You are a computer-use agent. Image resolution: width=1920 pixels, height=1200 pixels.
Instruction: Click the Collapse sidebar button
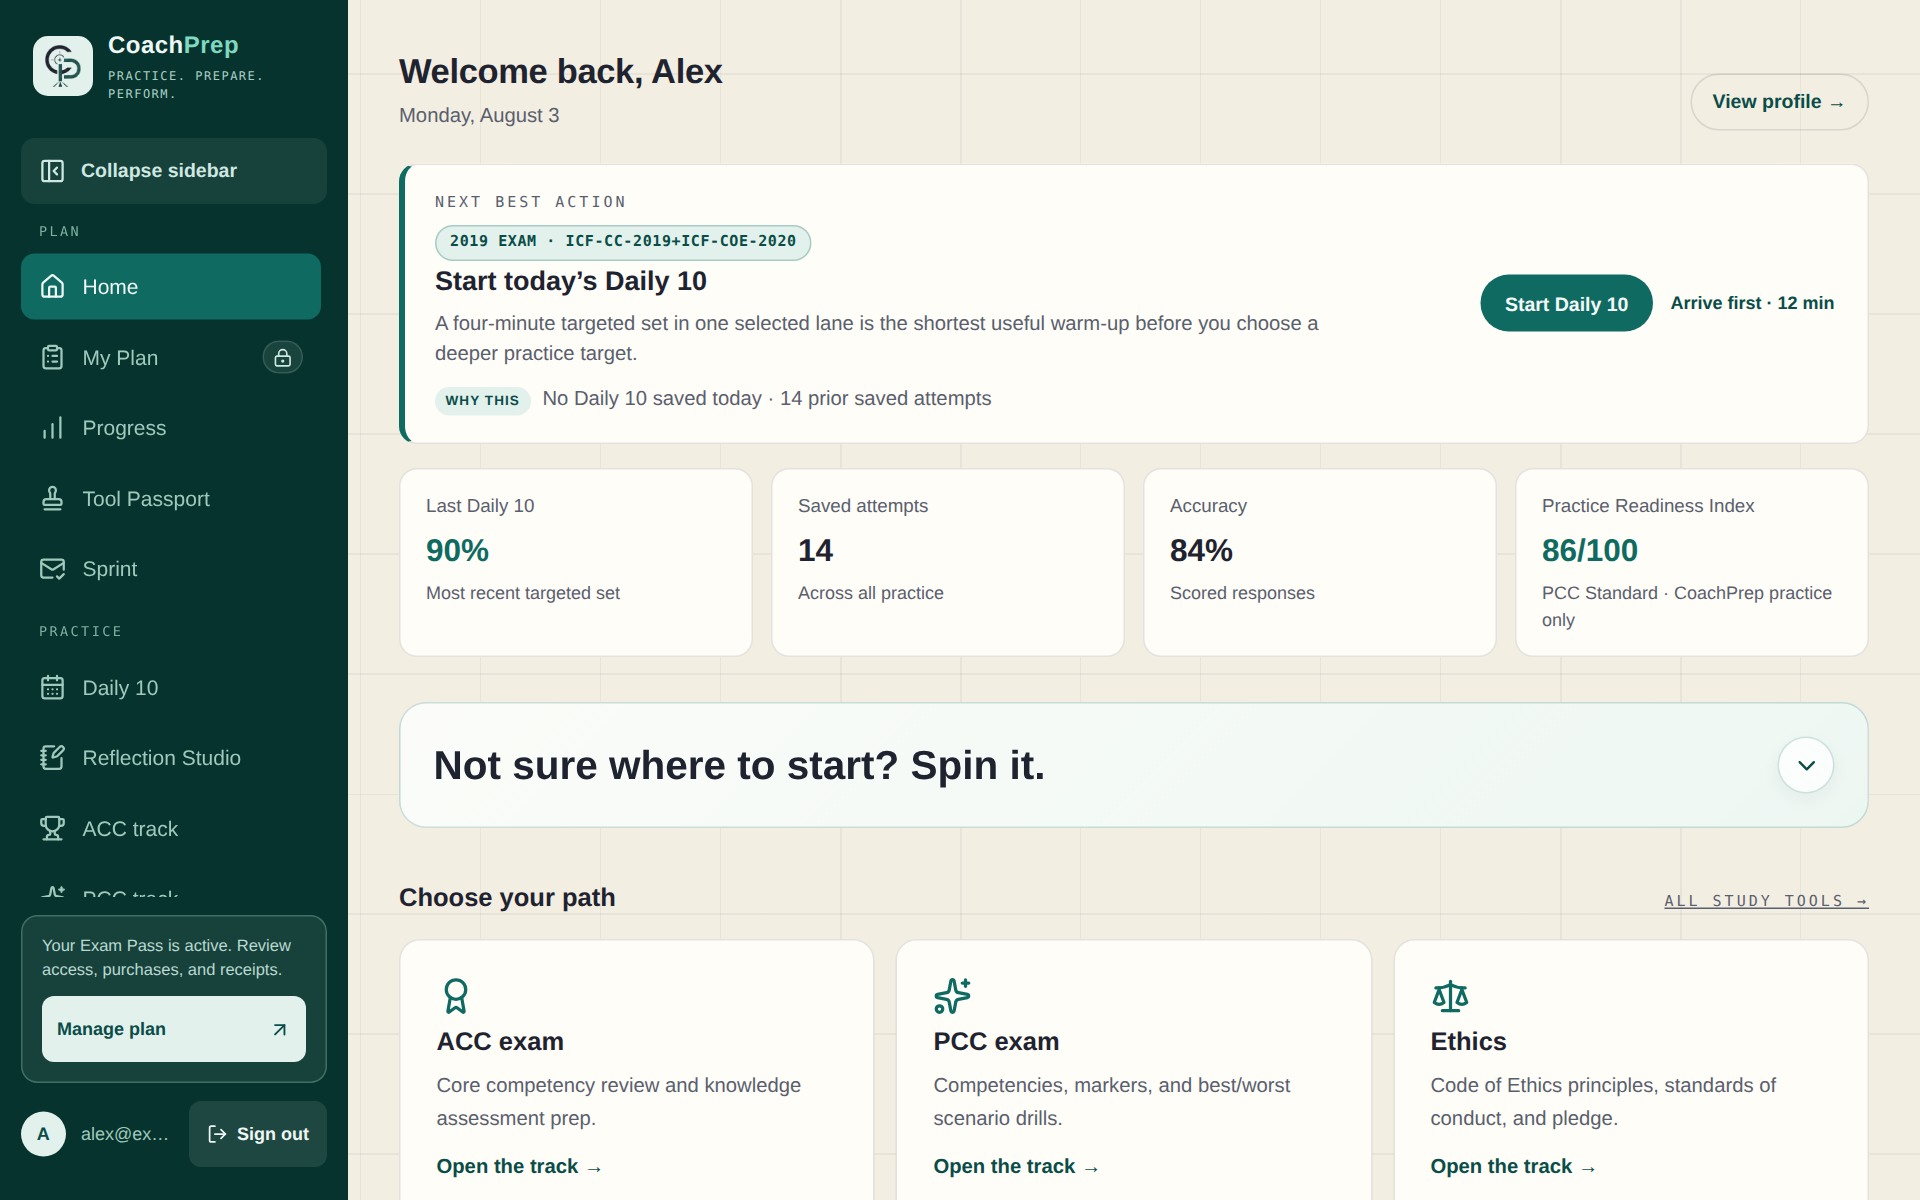pos(174,171)
